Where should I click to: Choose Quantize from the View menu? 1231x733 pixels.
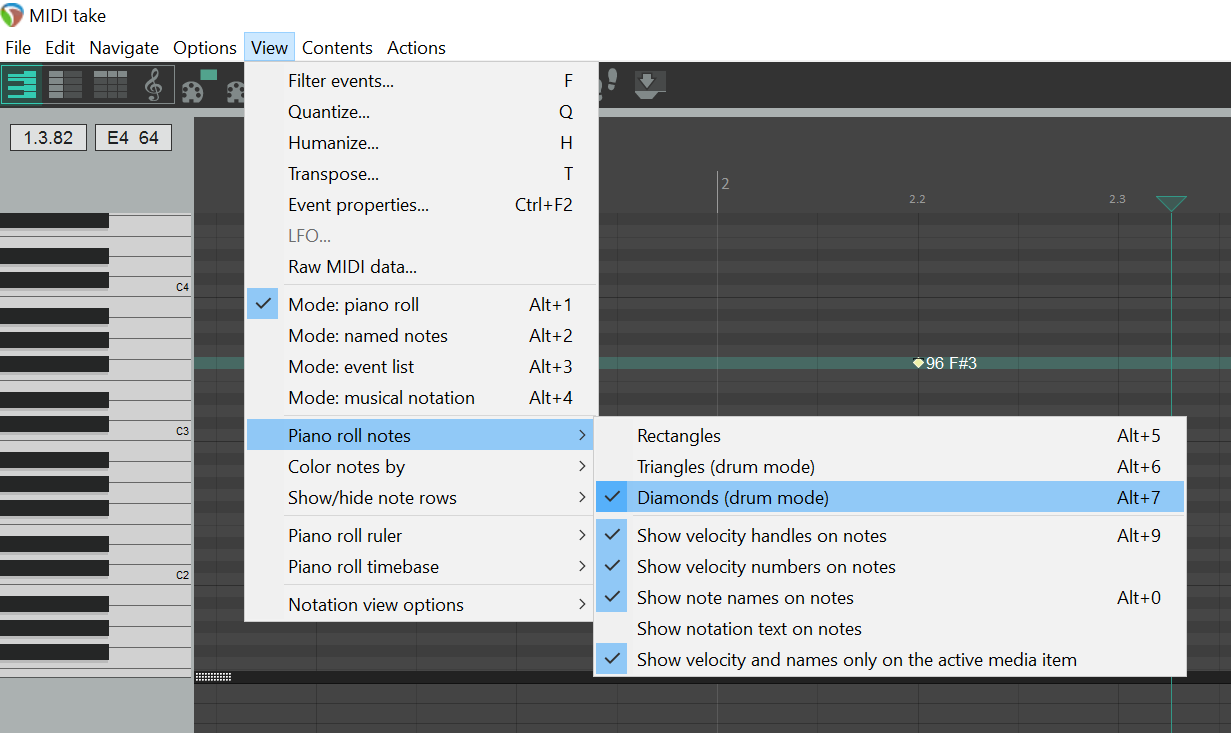(328, 112)
